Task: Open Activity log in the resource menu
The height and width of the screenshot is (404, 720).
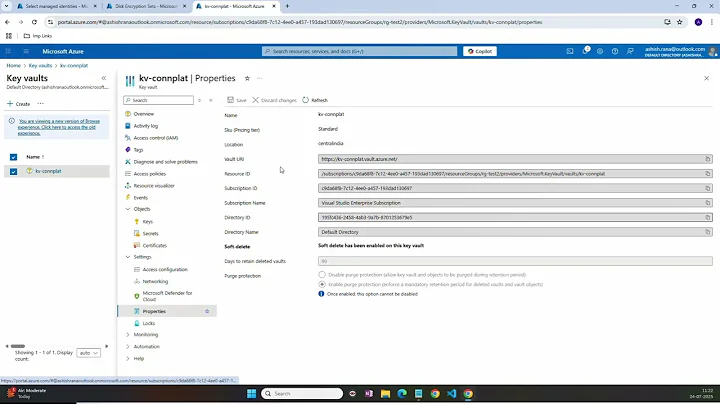Action: click(146, 126)
